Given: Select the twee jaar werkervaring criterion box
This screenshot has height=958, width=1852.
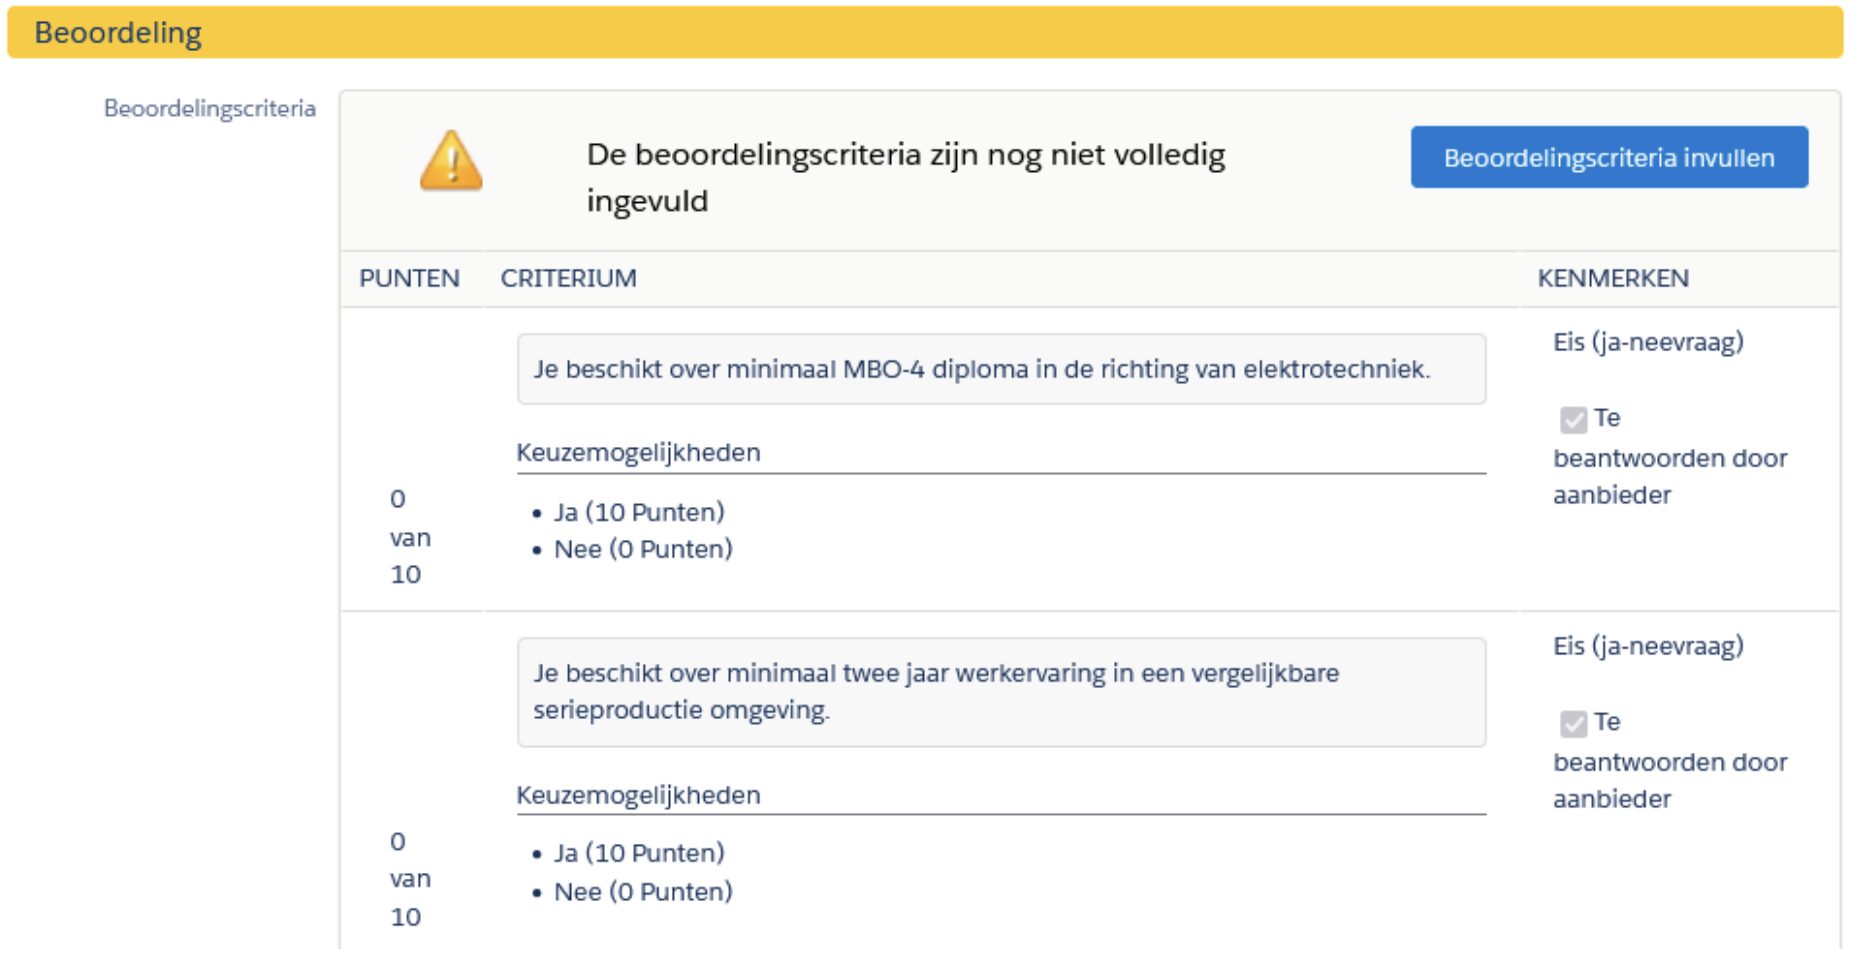Looking at the screenshot, I should tap(1001, 692).
